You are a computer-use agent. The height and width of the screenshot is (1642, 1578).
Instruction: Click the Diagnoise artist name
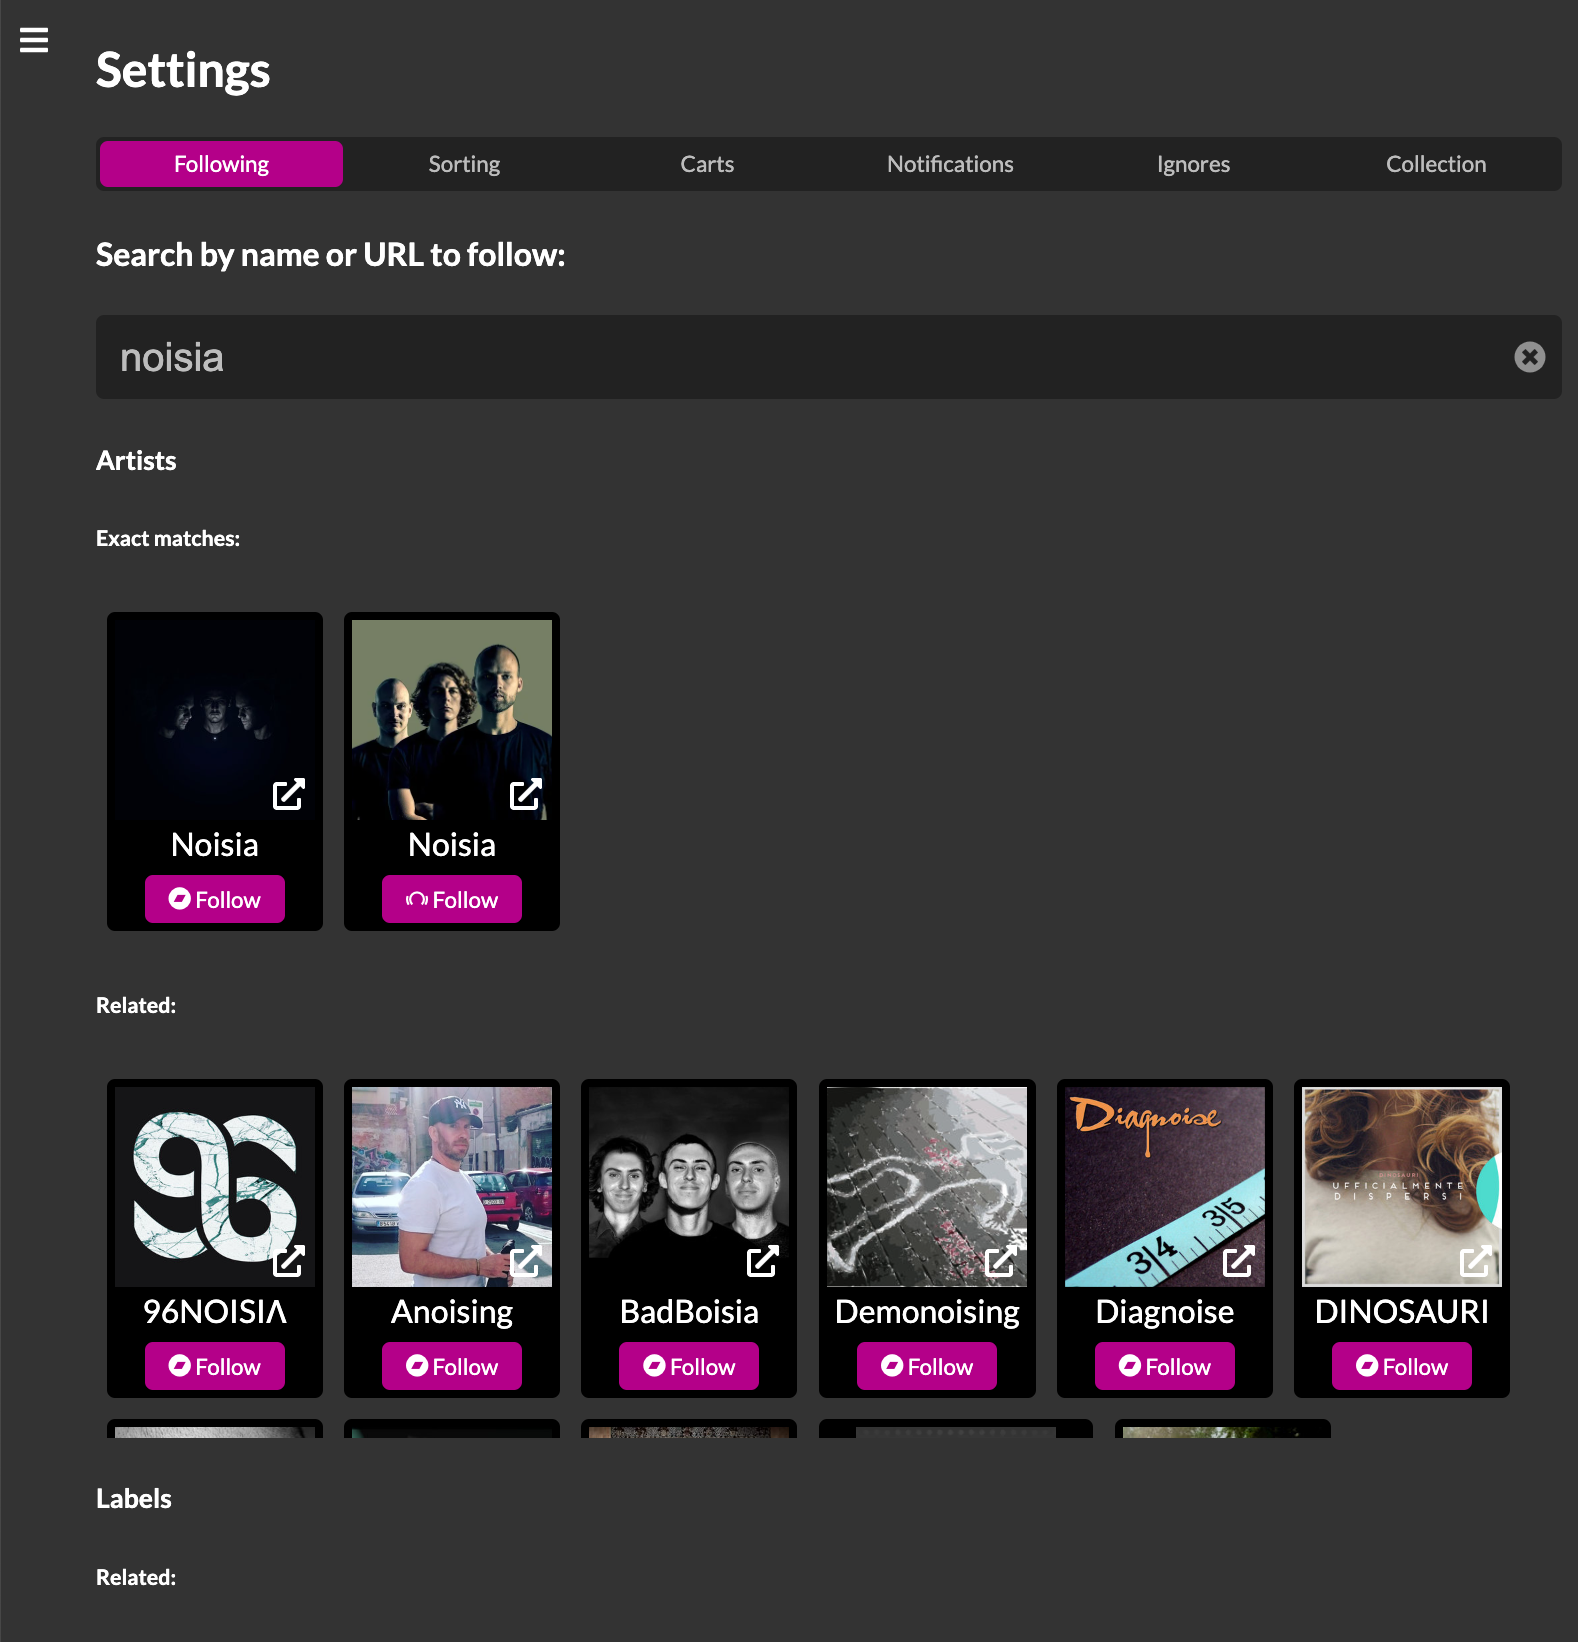[1165, 1312]
